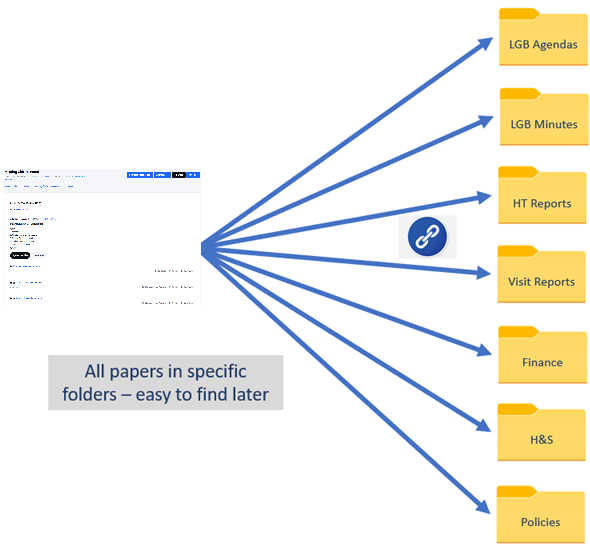
Task: Click the black button in thumbnail header
Action: [179, 175]
